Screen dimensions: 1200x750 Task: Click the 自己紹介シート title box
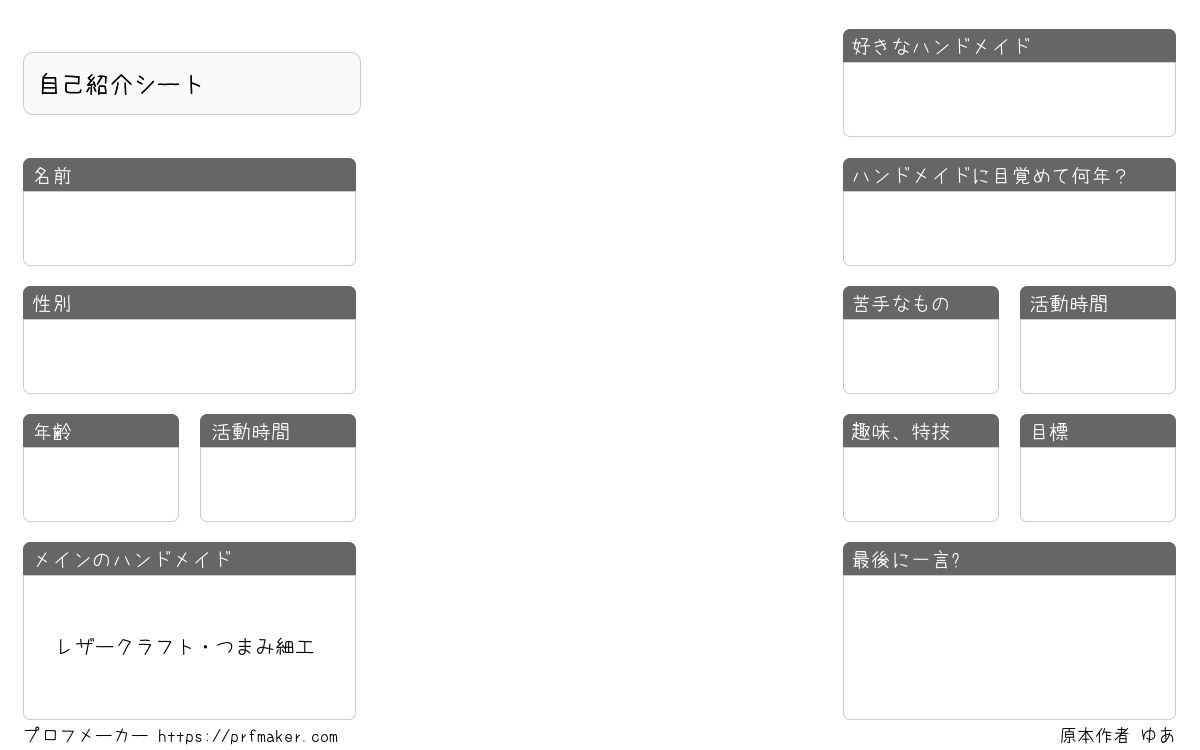tap(192, 84)
